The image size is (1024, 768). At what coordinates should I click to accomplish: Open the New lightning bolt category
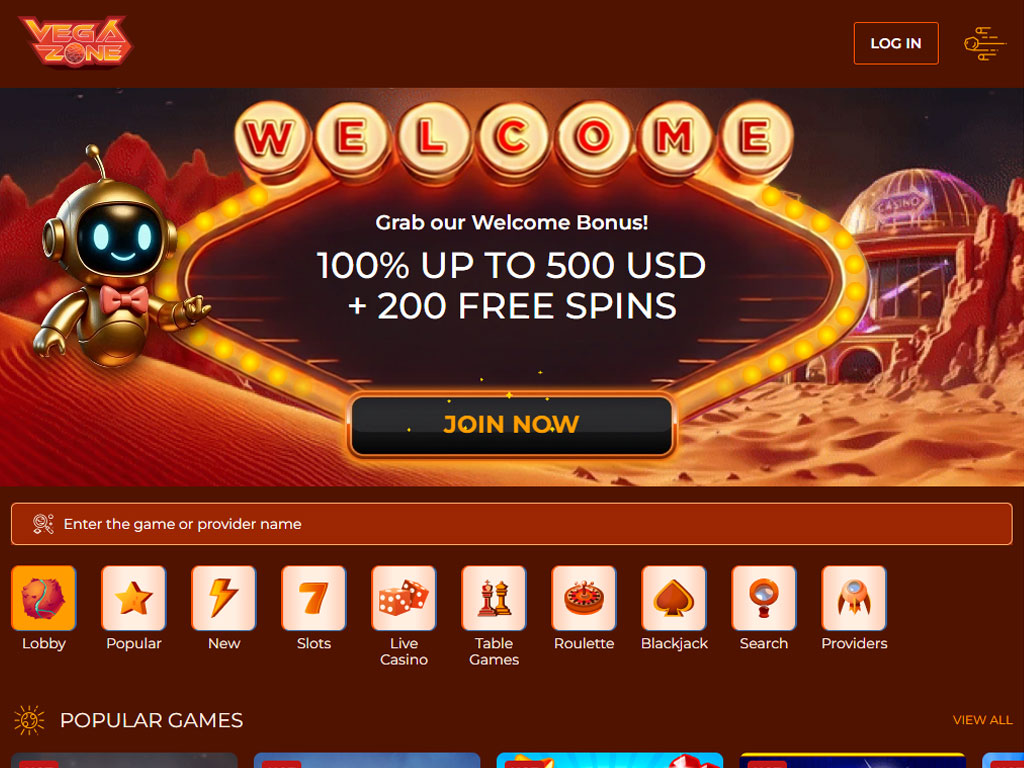(x=224, y=598)
